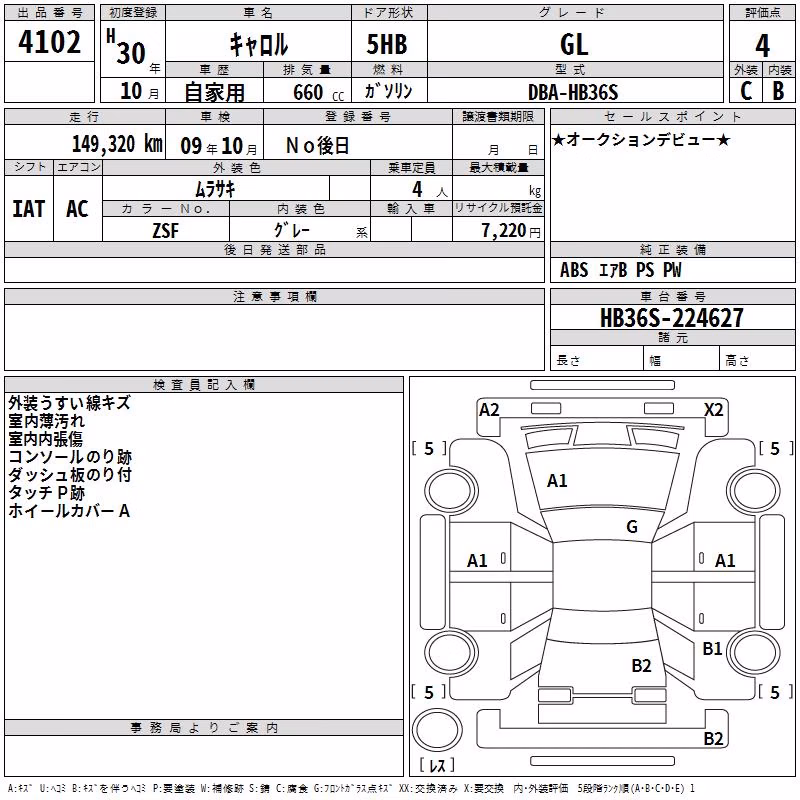Screen dimensions: 800x800
Task: Click inspector note コンソールのり跡
Action: 70,457
